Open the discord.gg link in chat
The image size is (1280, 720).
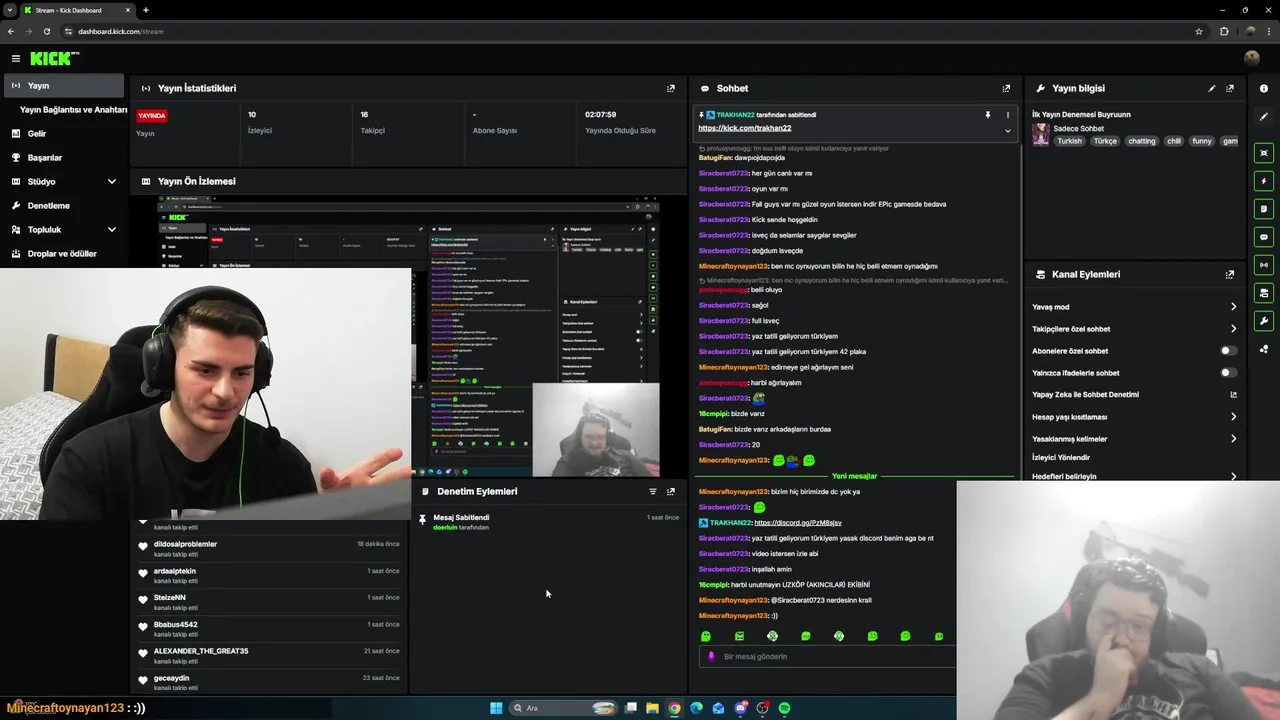[798, 523]
